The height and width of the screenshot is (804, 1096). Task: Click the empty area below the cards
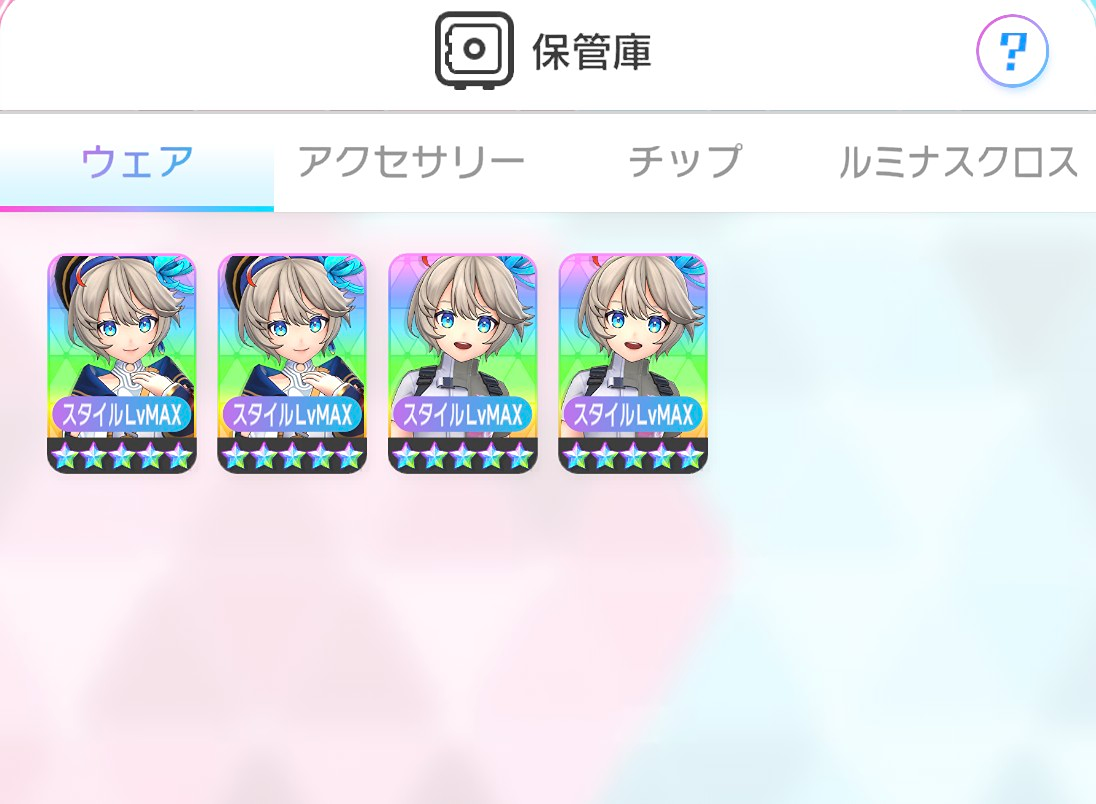click(548, 636)
